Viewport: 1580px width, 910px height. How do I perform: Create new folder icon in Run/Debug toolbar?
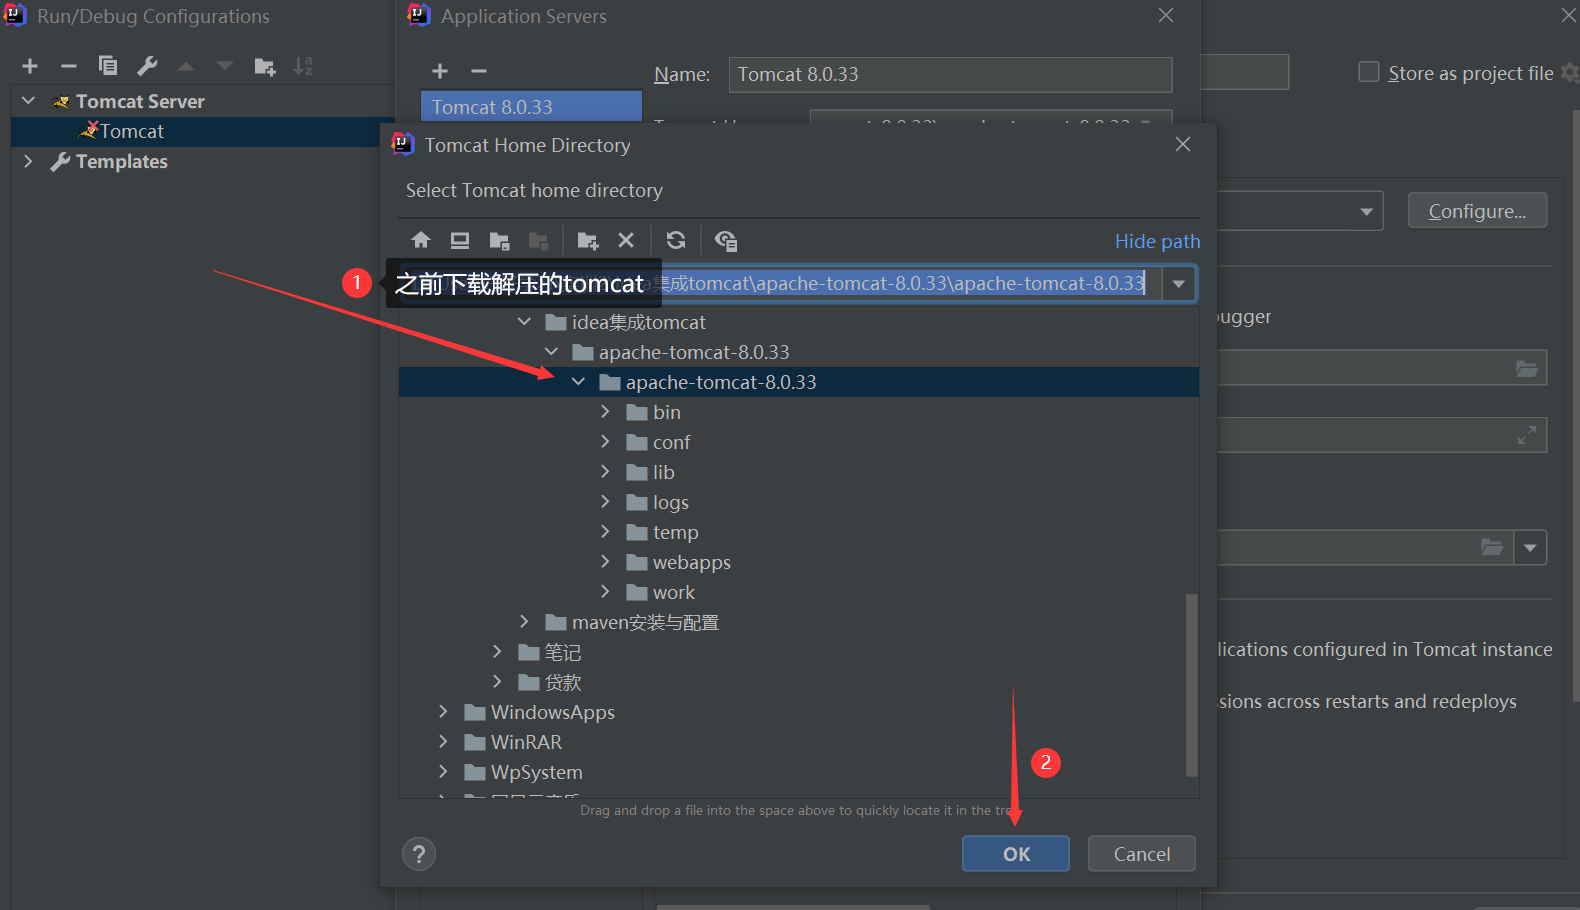(x=265, y=66)
